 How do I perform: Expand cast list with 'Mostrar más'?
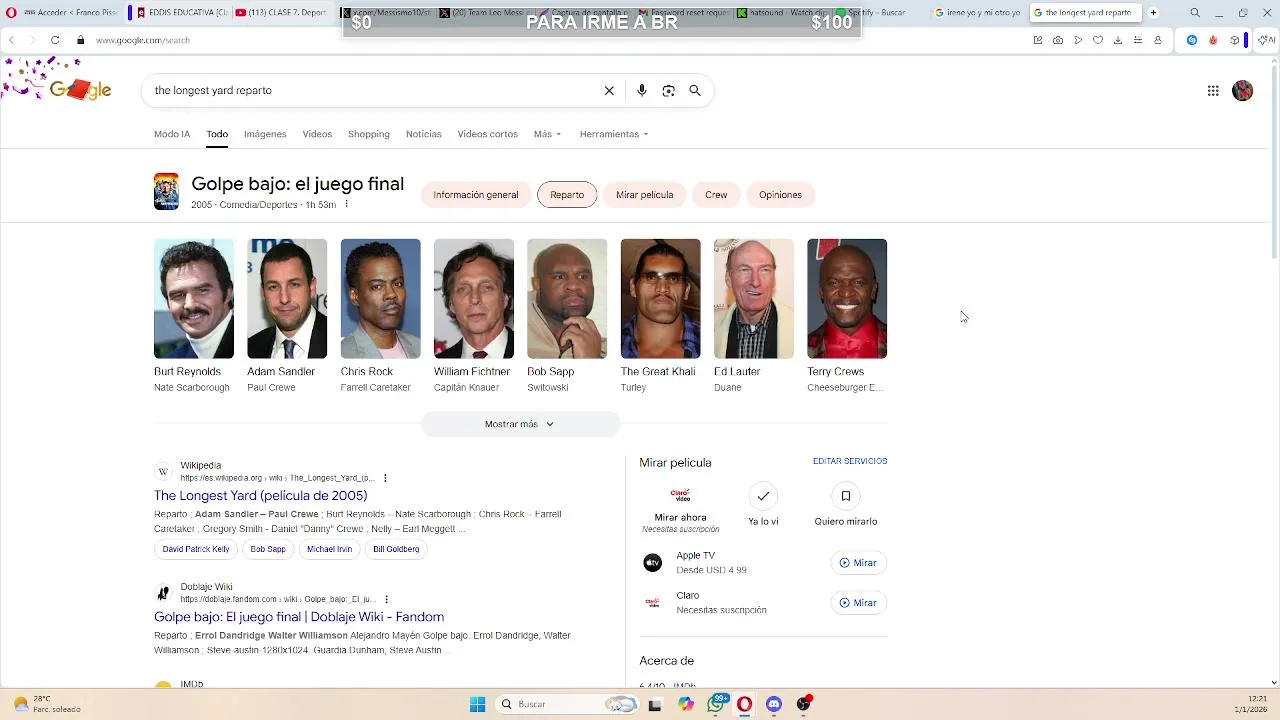coord(520,424)
